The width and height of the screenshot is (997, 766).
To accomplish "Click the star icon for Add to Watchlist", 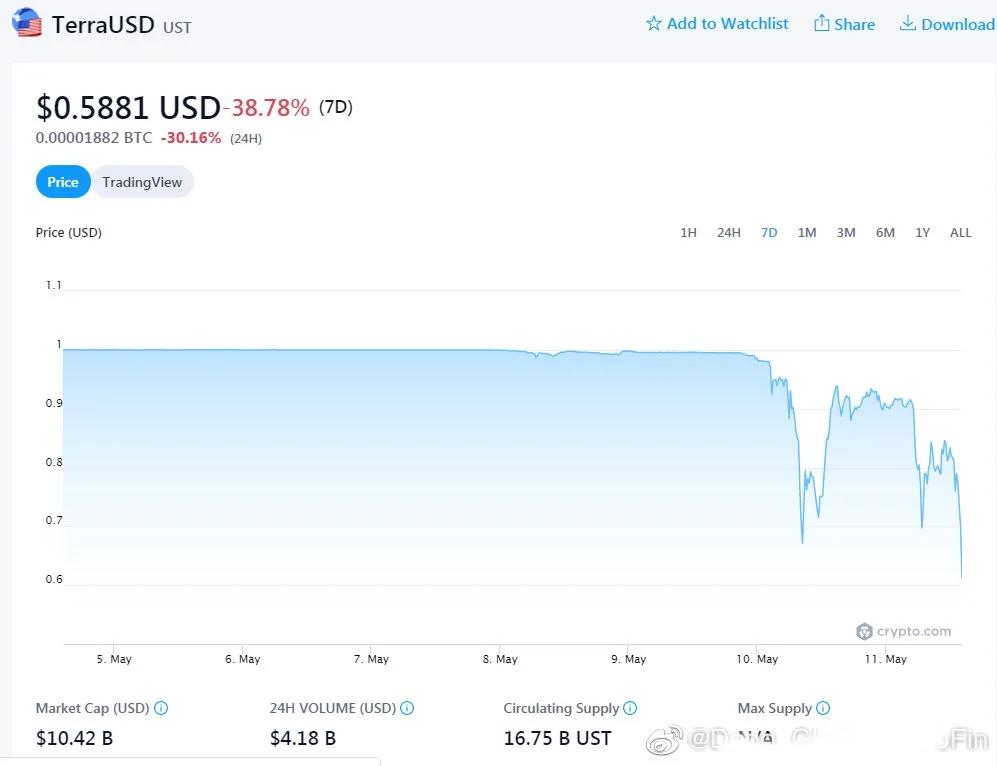I will click(654, 24).
